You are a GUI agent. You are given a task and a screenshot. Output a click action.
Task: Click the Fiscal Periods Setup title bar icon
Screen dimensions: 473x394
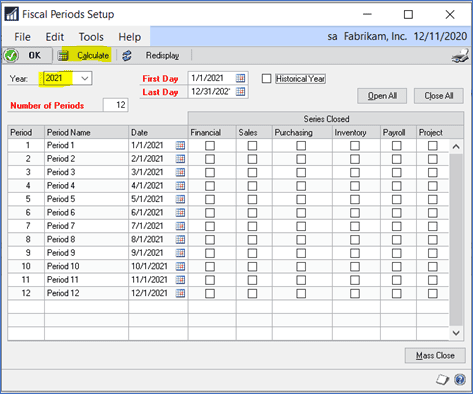click(11, 14)
